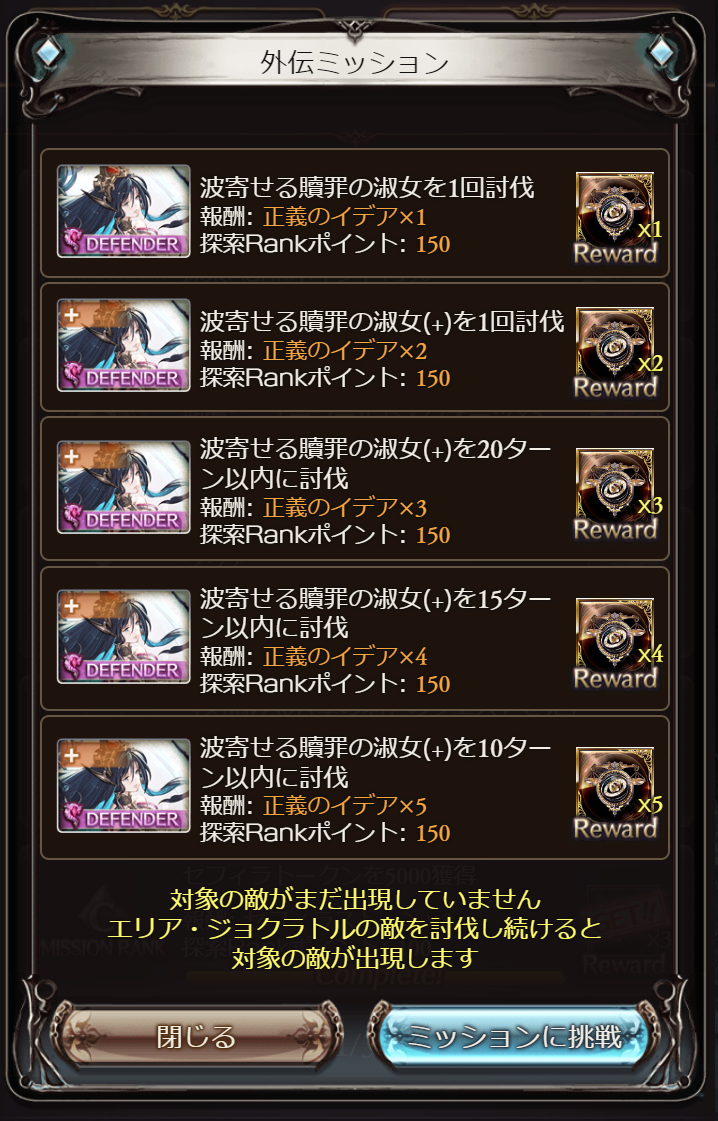718x1121 pixels.
Task: Open the ×5 正義のイデア reward icon
Action: click(x=616, y=792)
